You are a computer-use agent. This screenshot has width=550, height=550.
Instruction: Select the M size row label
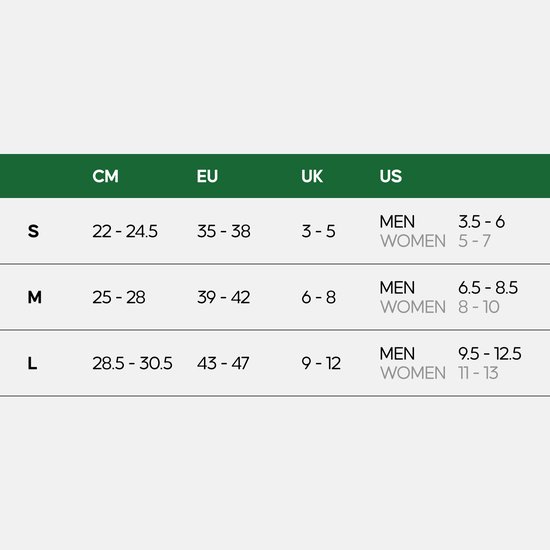point(34,297)
